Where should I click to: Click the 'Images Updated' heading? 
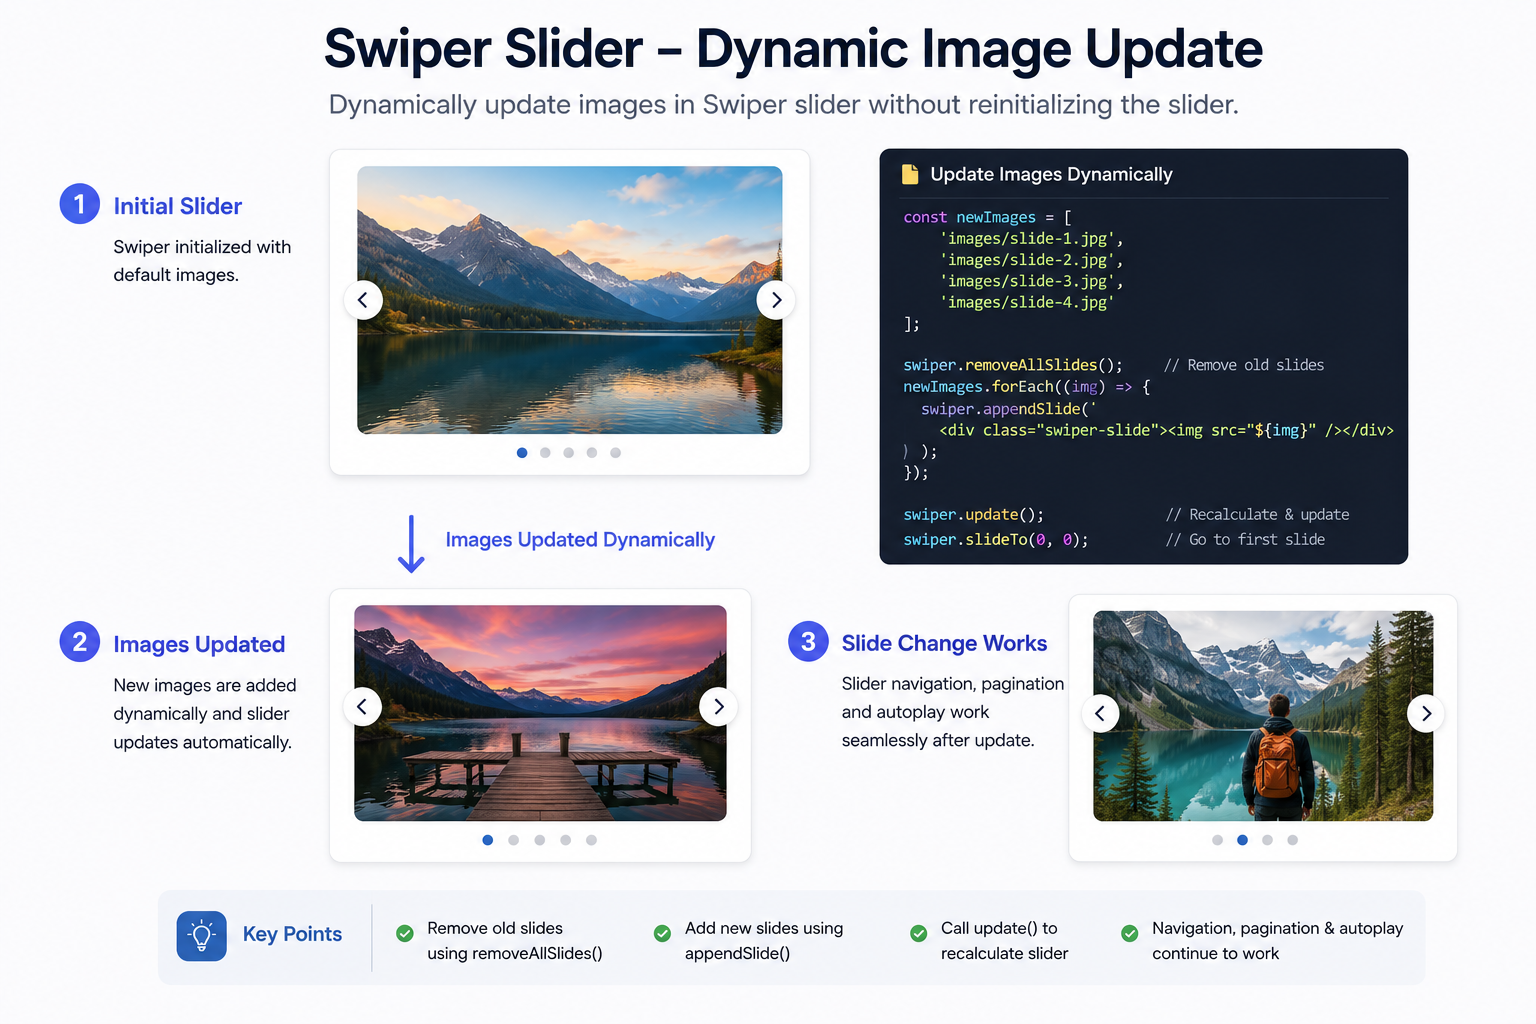click(x=199, y=644)
